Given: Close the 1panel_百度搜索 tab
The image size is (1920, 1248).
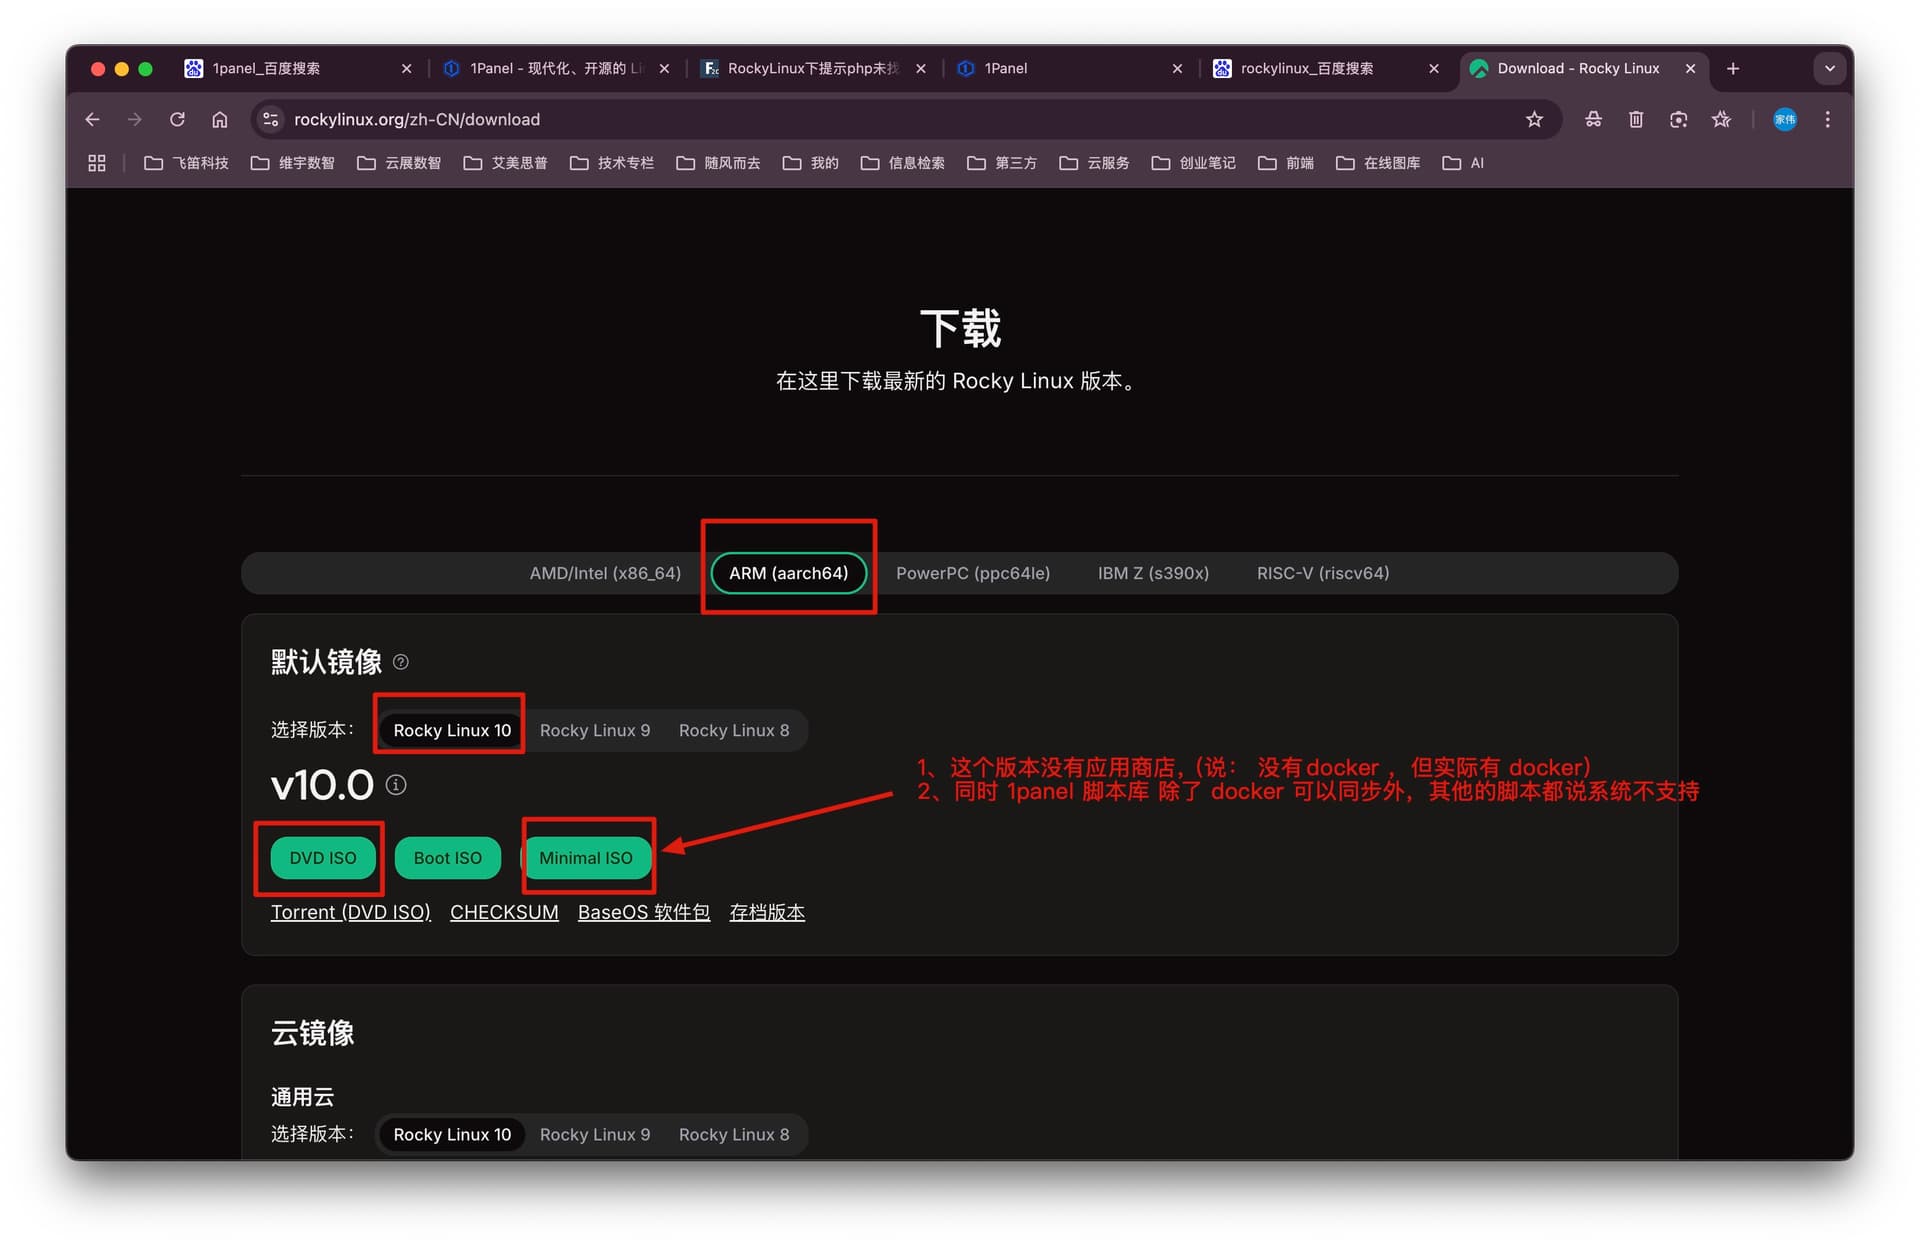Looking at the screenshot, I should coord(406,68).
